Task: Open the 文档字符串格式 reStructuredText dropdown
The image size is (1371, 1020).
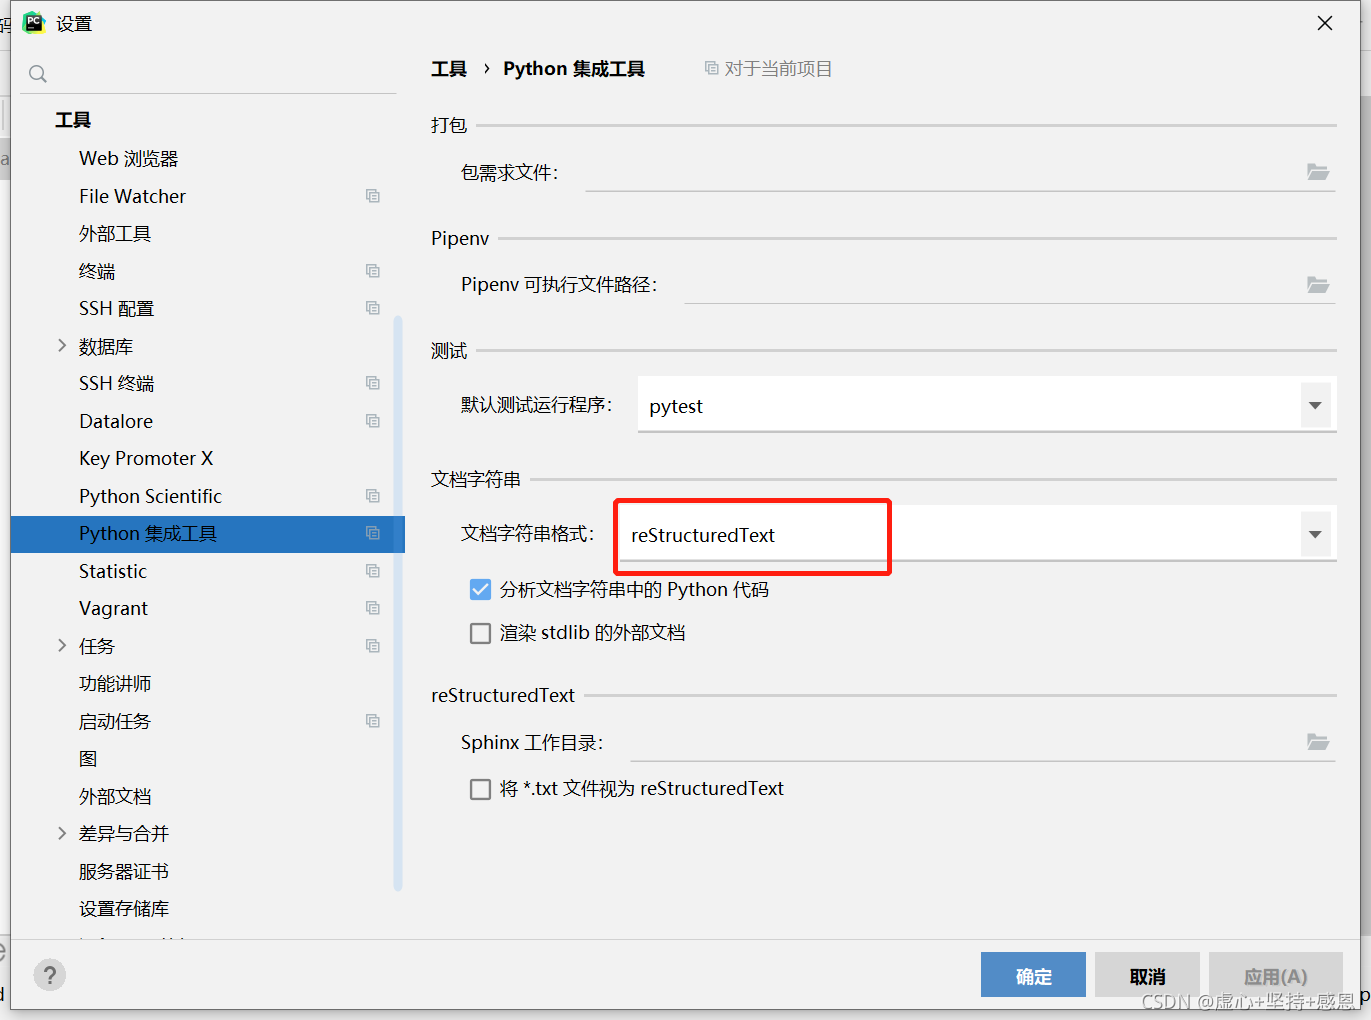Action: point(1315,534)
